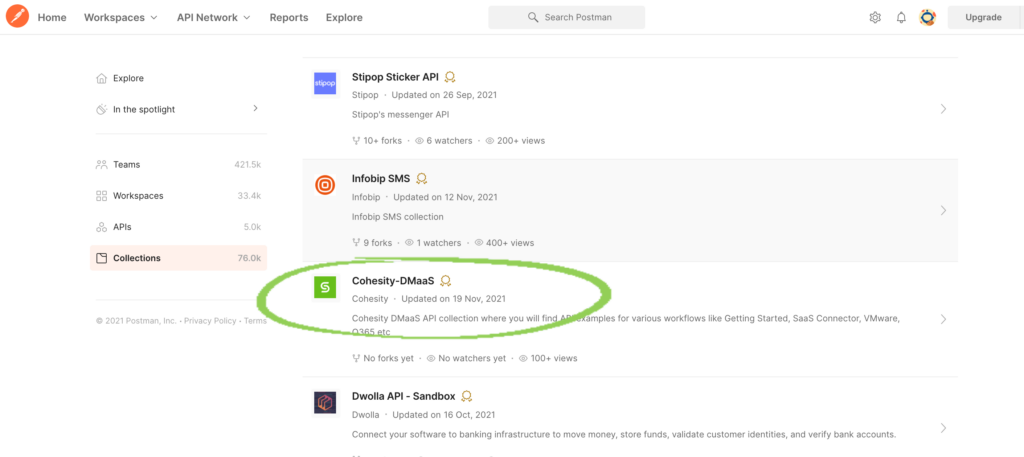1024x457 pixels.
Task: Select Collections in the sidebar
Action: [137, 258]
